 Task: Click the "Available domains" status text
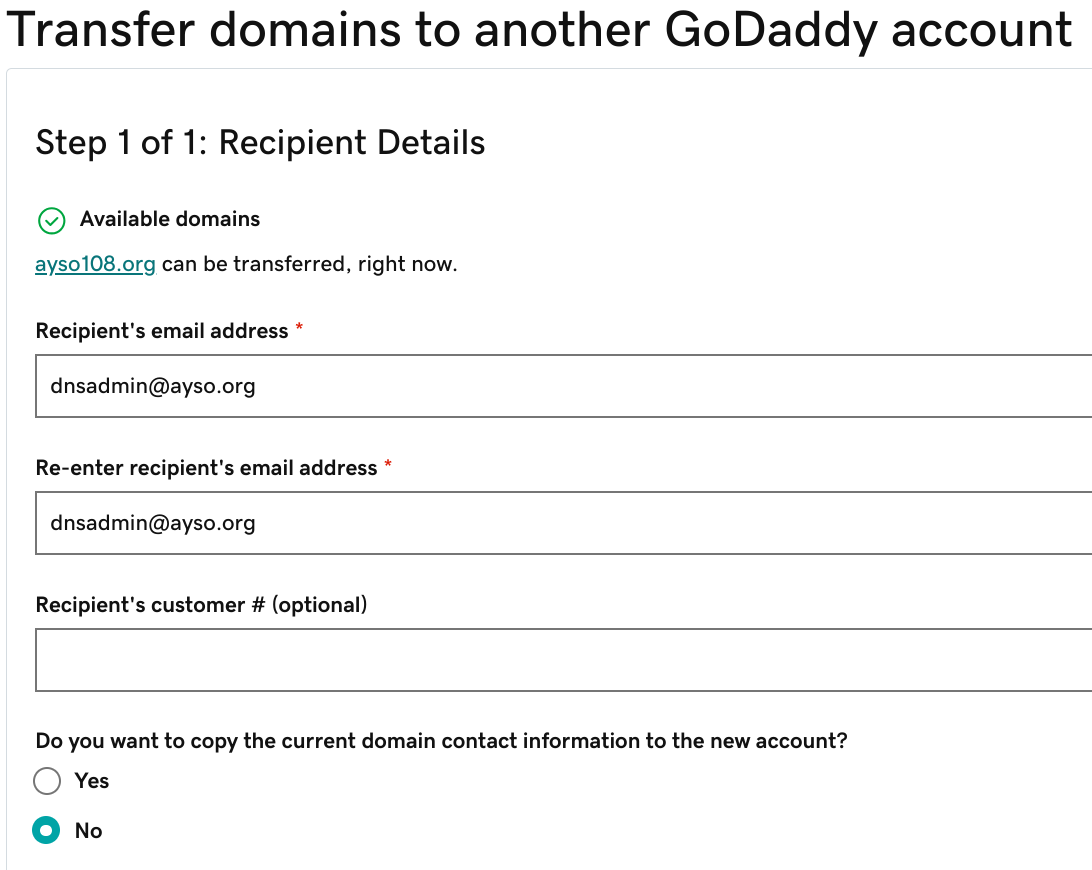coord(170,219)
